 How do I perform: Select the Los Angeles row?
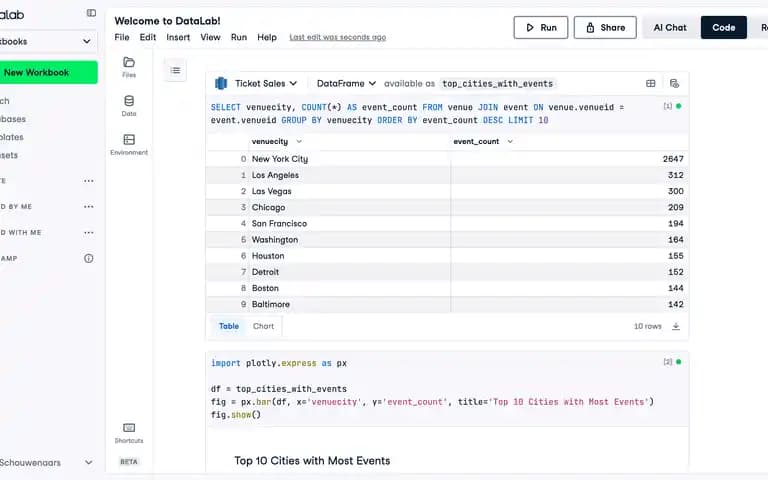click(447, 175)
